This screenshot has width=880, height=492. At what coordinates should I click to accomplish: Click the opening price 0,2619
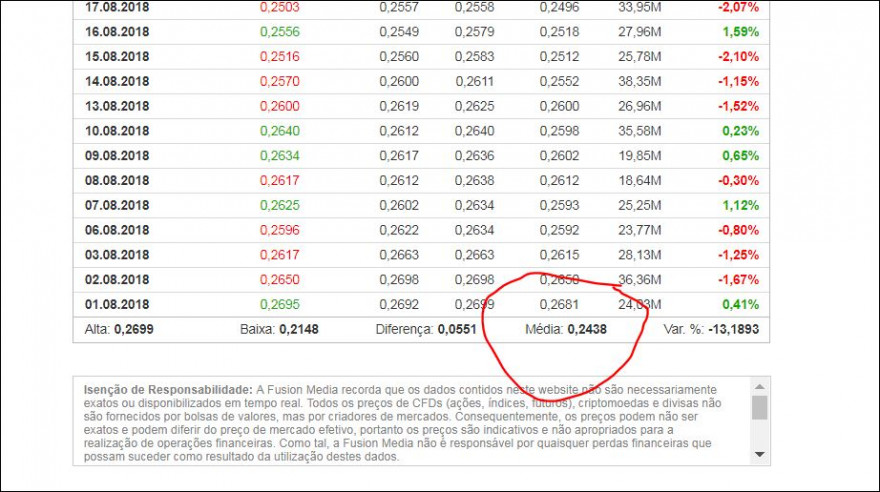(399, 106)
